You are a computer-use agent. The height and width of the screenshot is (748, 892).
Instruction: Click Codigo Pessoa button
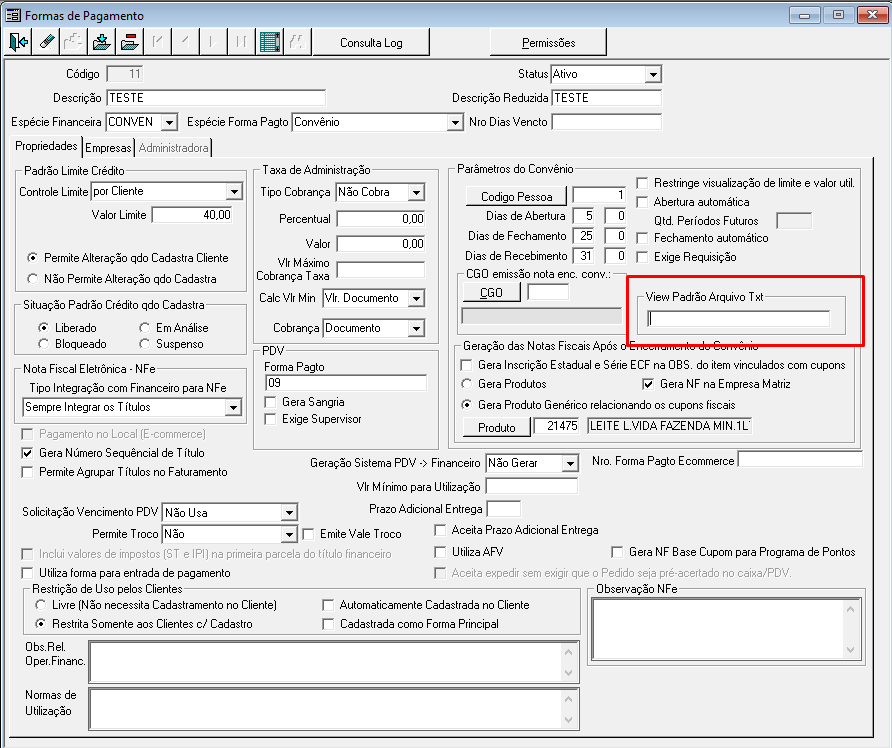point(517,196)
